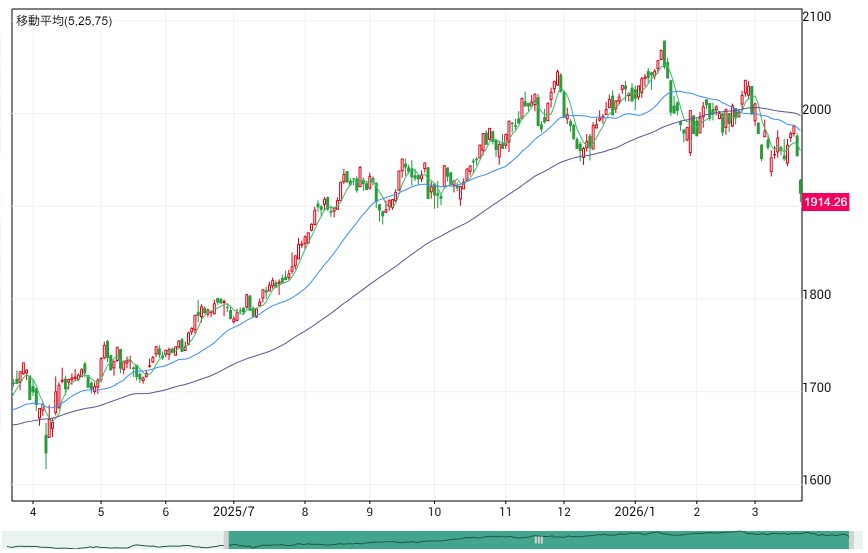Click the month 8 label on time axis

click(x=304, y=511)
